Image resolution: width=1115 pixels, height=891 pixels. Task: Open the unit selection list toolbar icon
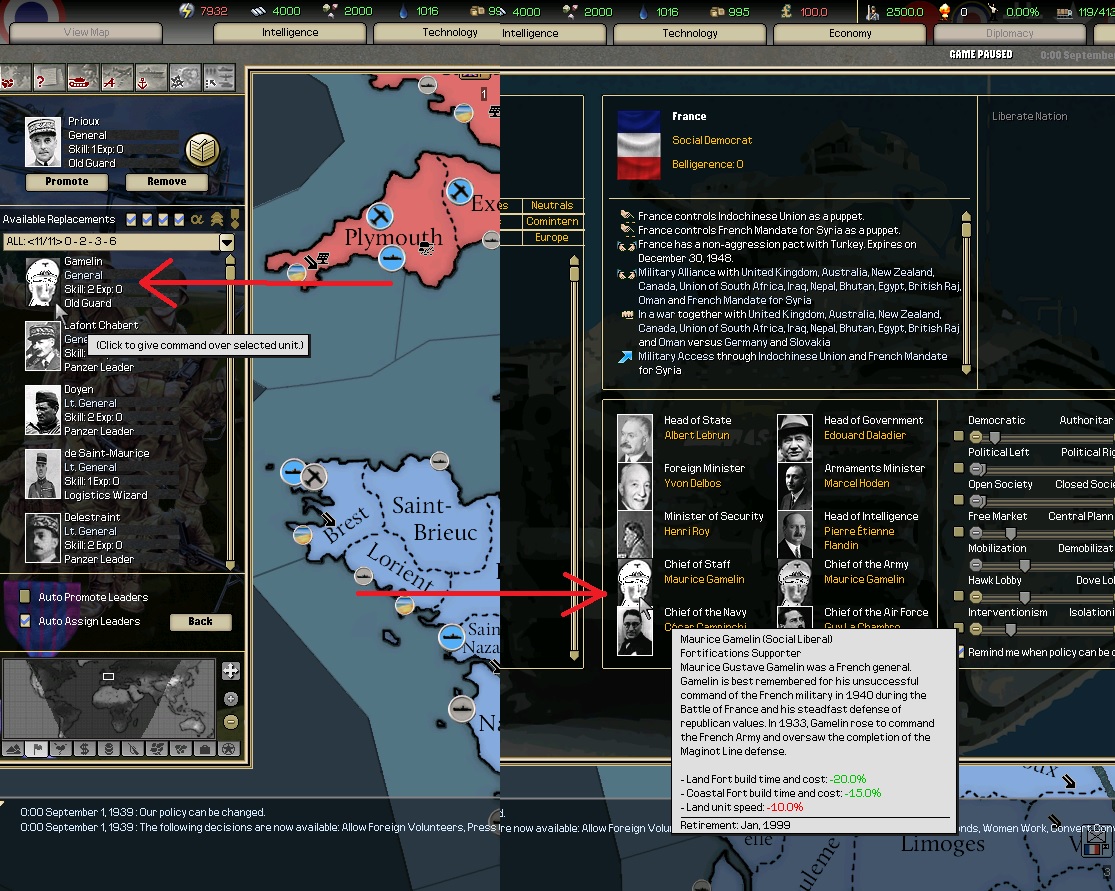(219, 78)
